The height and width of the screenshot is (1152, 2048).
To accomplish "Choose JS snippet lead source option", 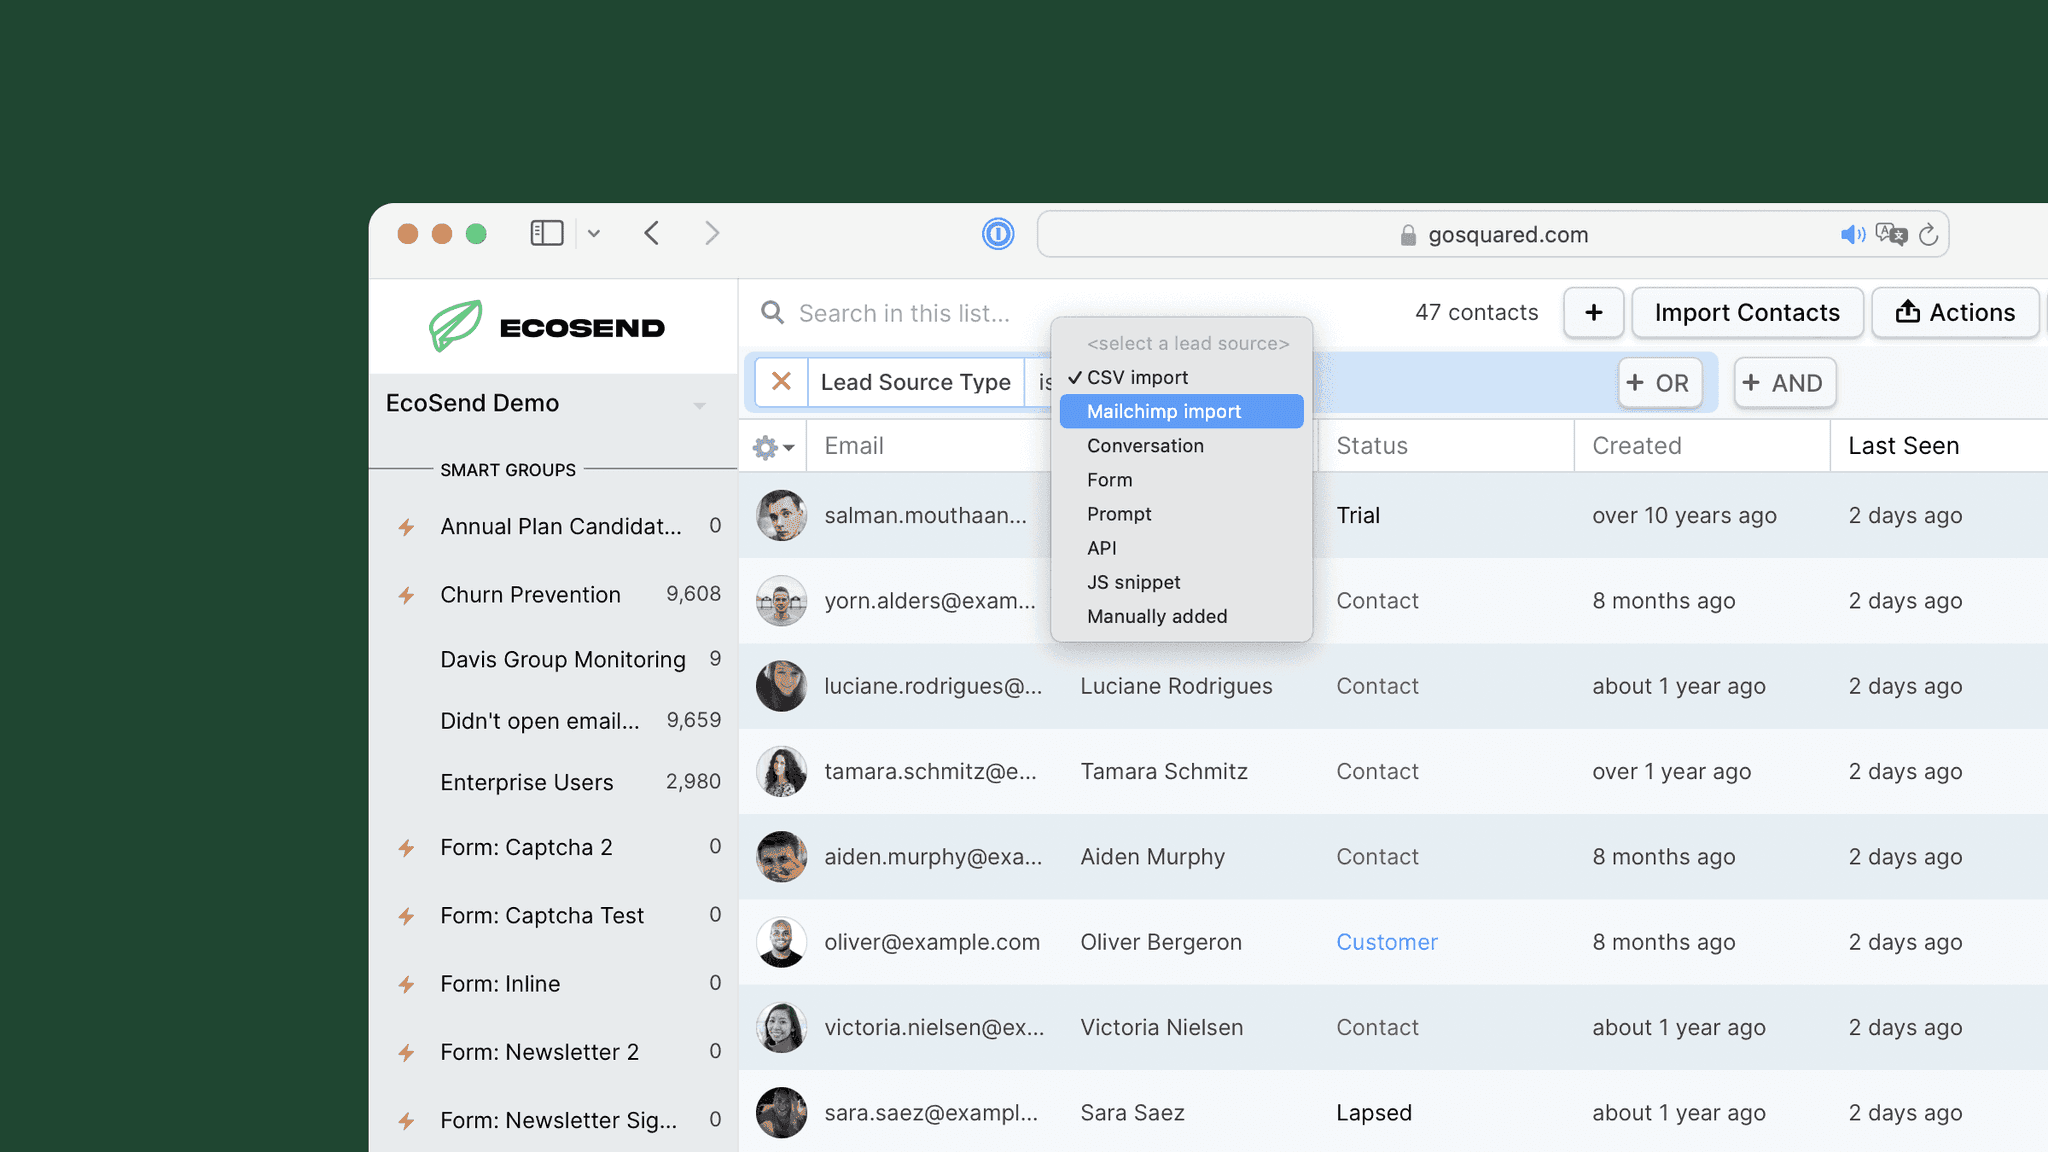I will click(x=1181, y=581).
